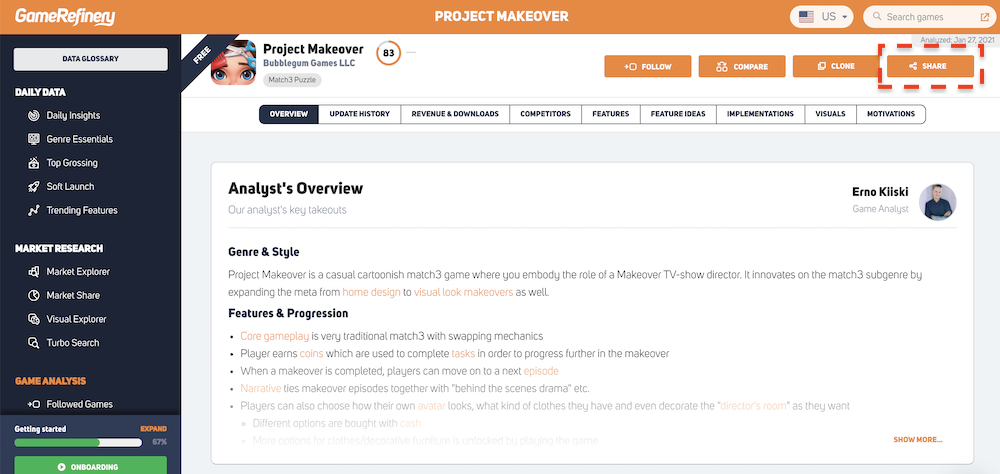Open search in new window icon
Viewport: 1000px width, 474px height.
click(984, 17)
